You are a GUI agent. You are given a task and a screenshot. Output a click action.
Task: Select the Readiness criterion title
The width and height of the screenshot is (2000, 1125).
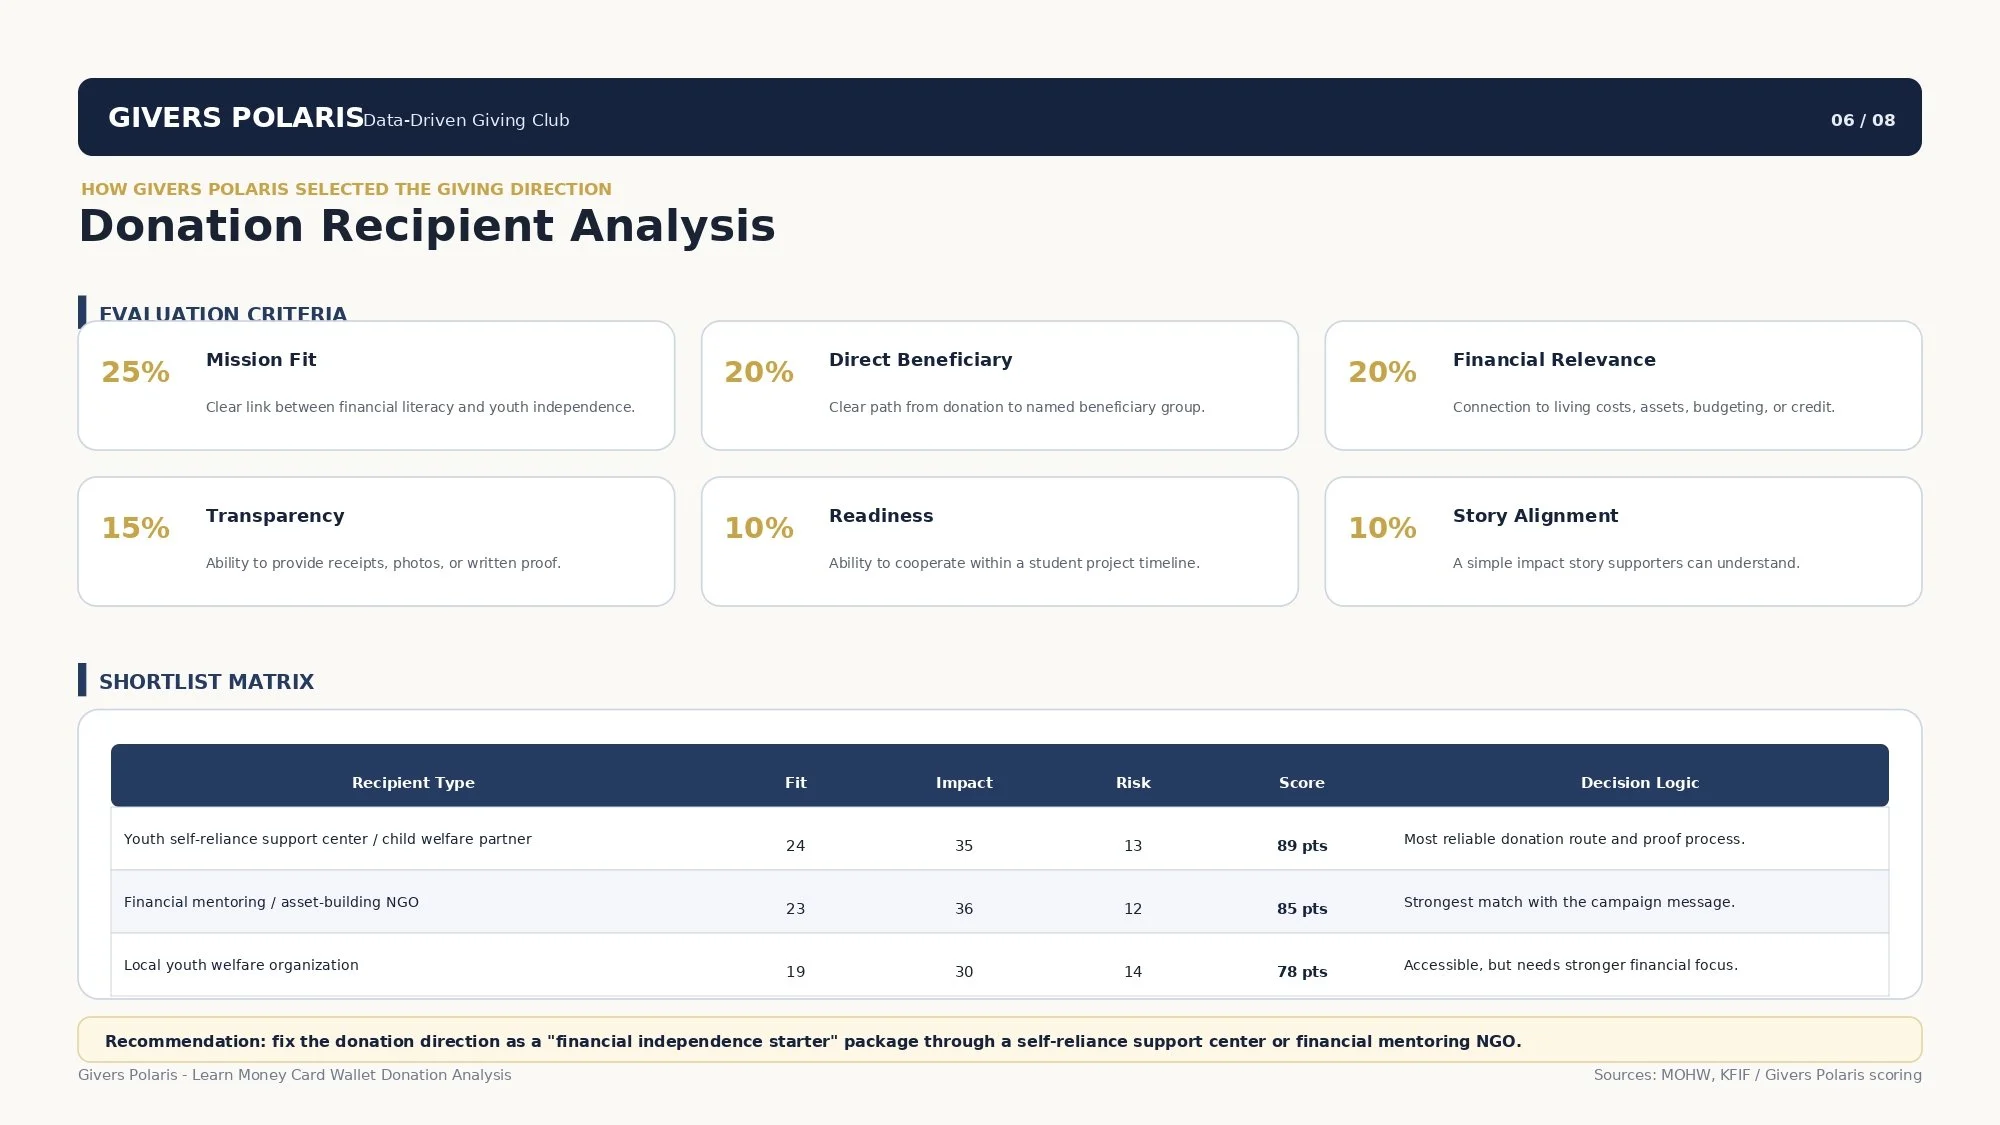coord(881,516)
